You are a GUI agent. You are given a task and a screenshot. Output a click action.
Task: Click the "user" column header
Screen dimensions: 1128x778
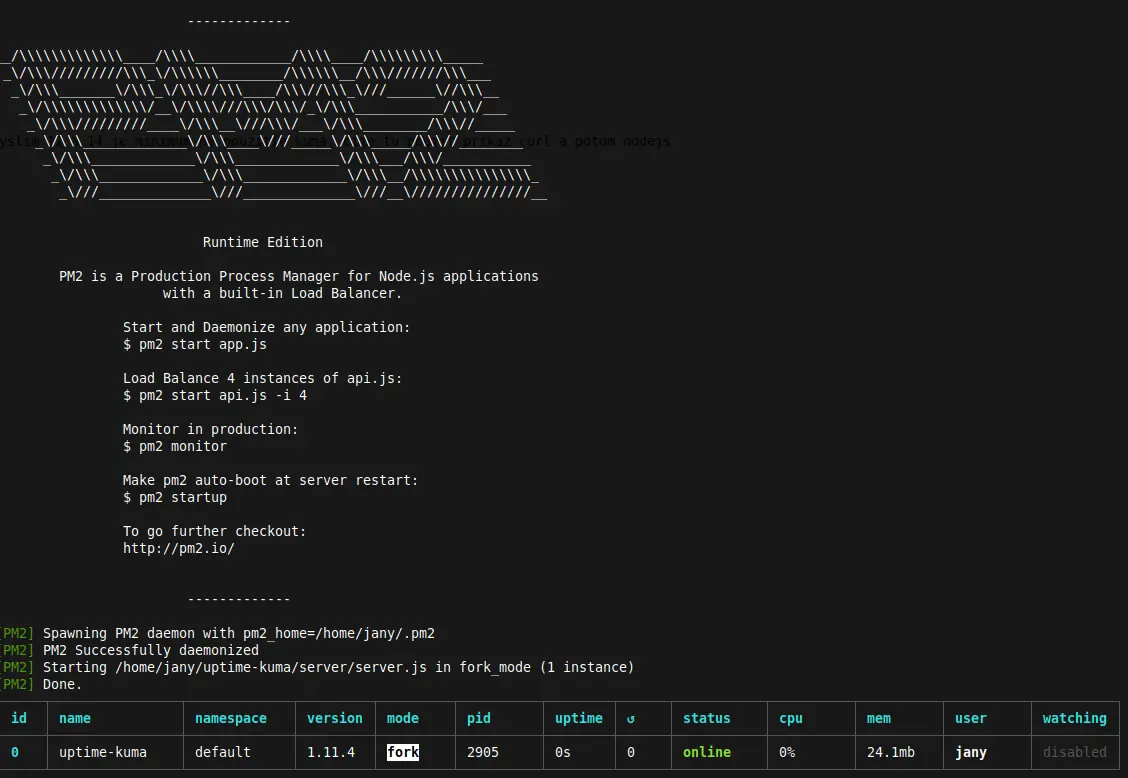[x=970, y=718]
